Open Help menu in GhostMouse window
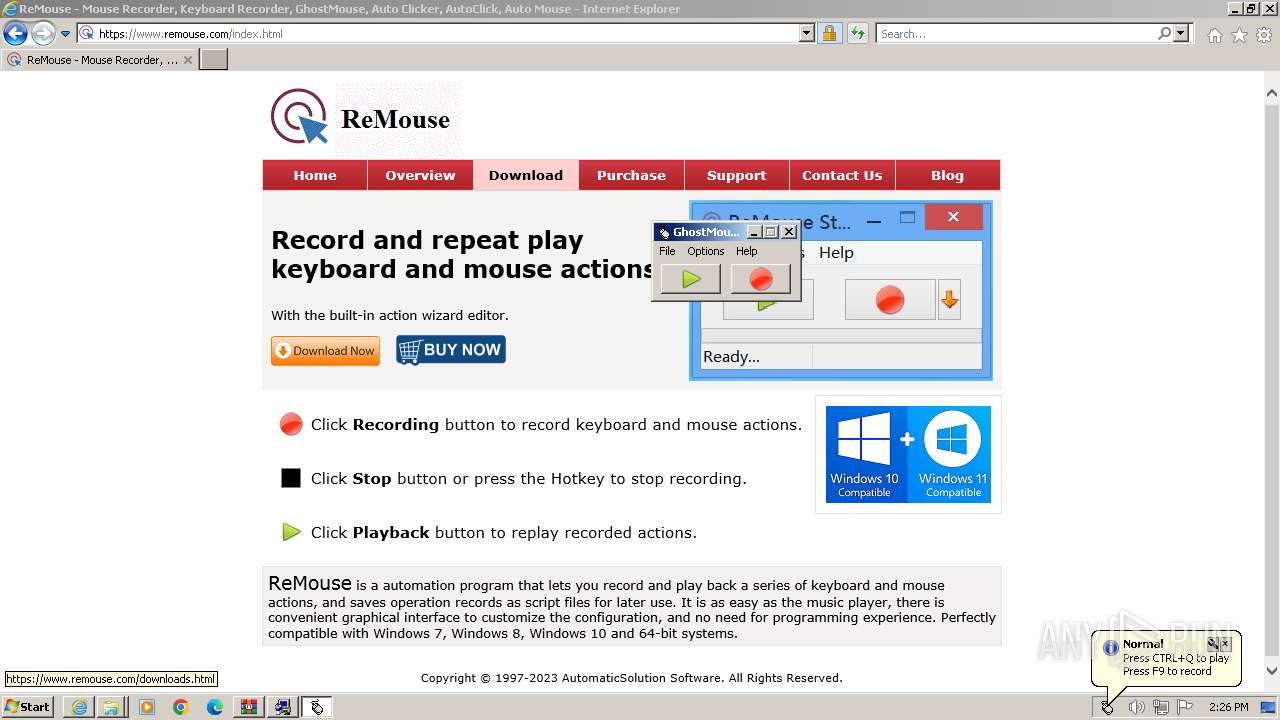 746,251
